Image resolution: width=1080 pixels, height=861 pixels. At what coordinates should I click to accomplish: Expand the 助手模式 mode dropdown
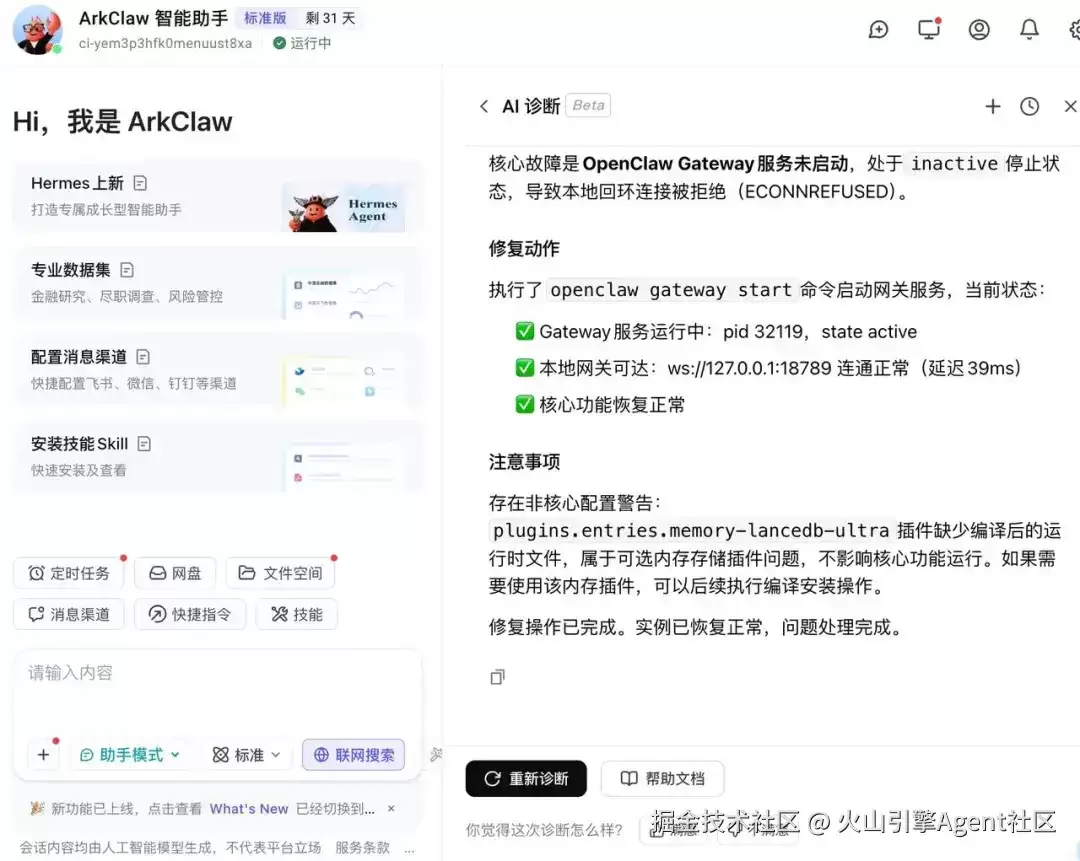tap(129, 755)
